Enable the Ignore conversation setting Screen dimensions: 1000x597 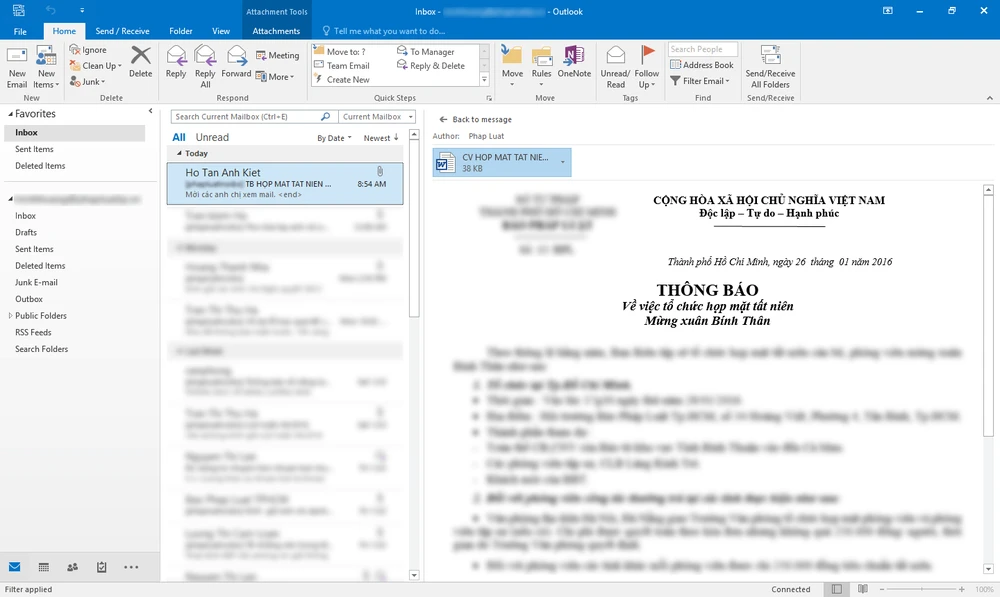(x=89, y=48)
